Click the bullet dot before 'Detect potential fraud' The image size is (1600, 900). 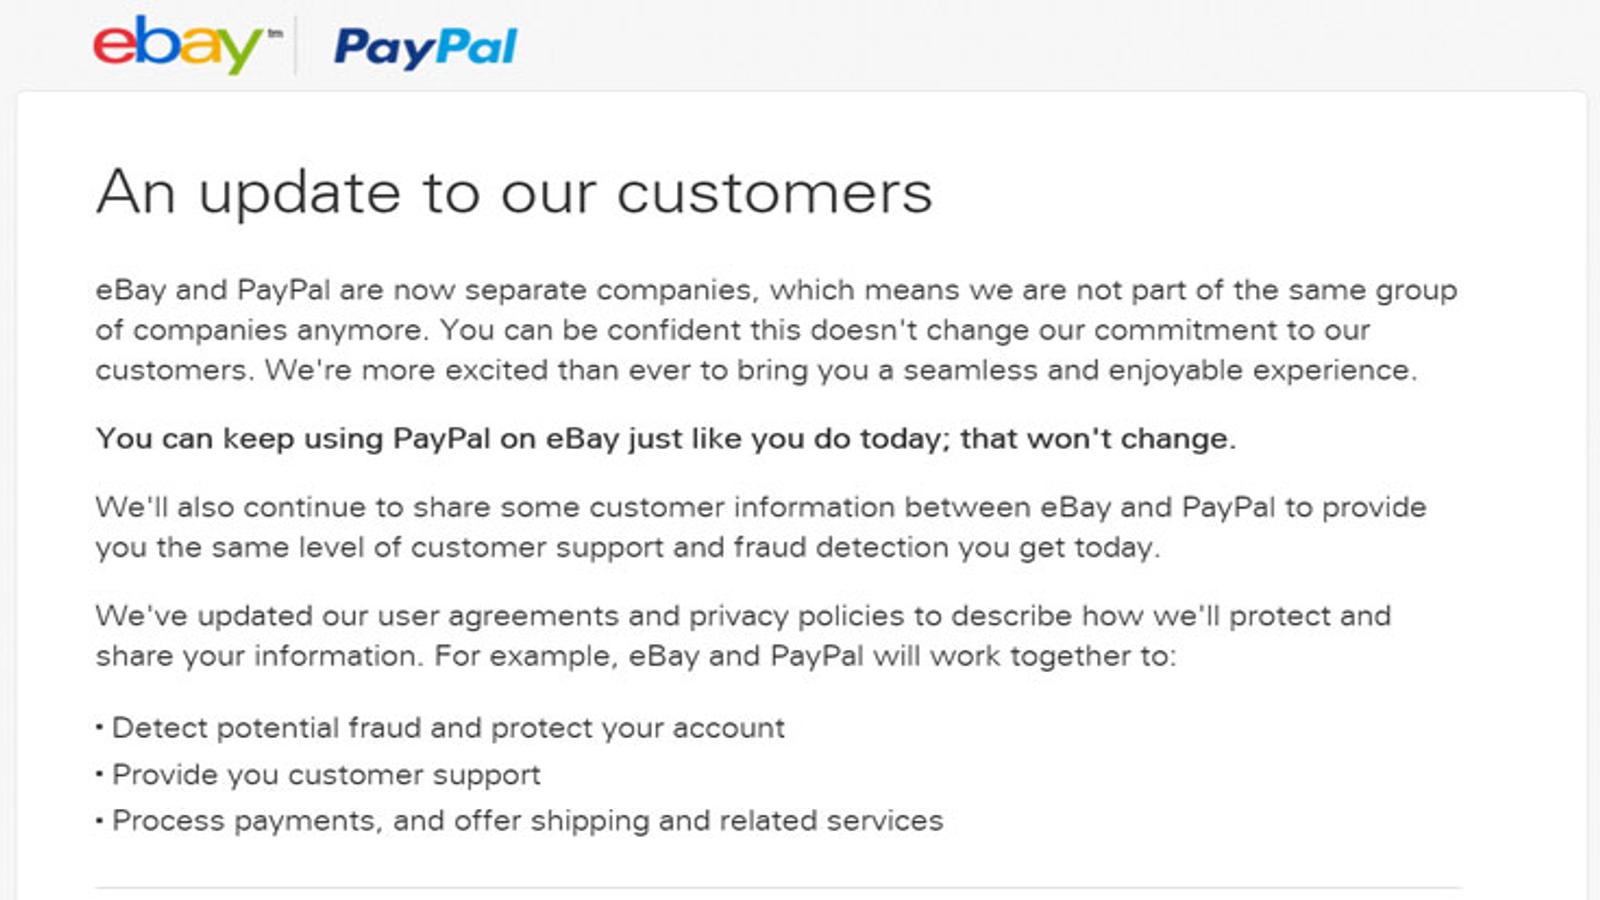[99, 727]
